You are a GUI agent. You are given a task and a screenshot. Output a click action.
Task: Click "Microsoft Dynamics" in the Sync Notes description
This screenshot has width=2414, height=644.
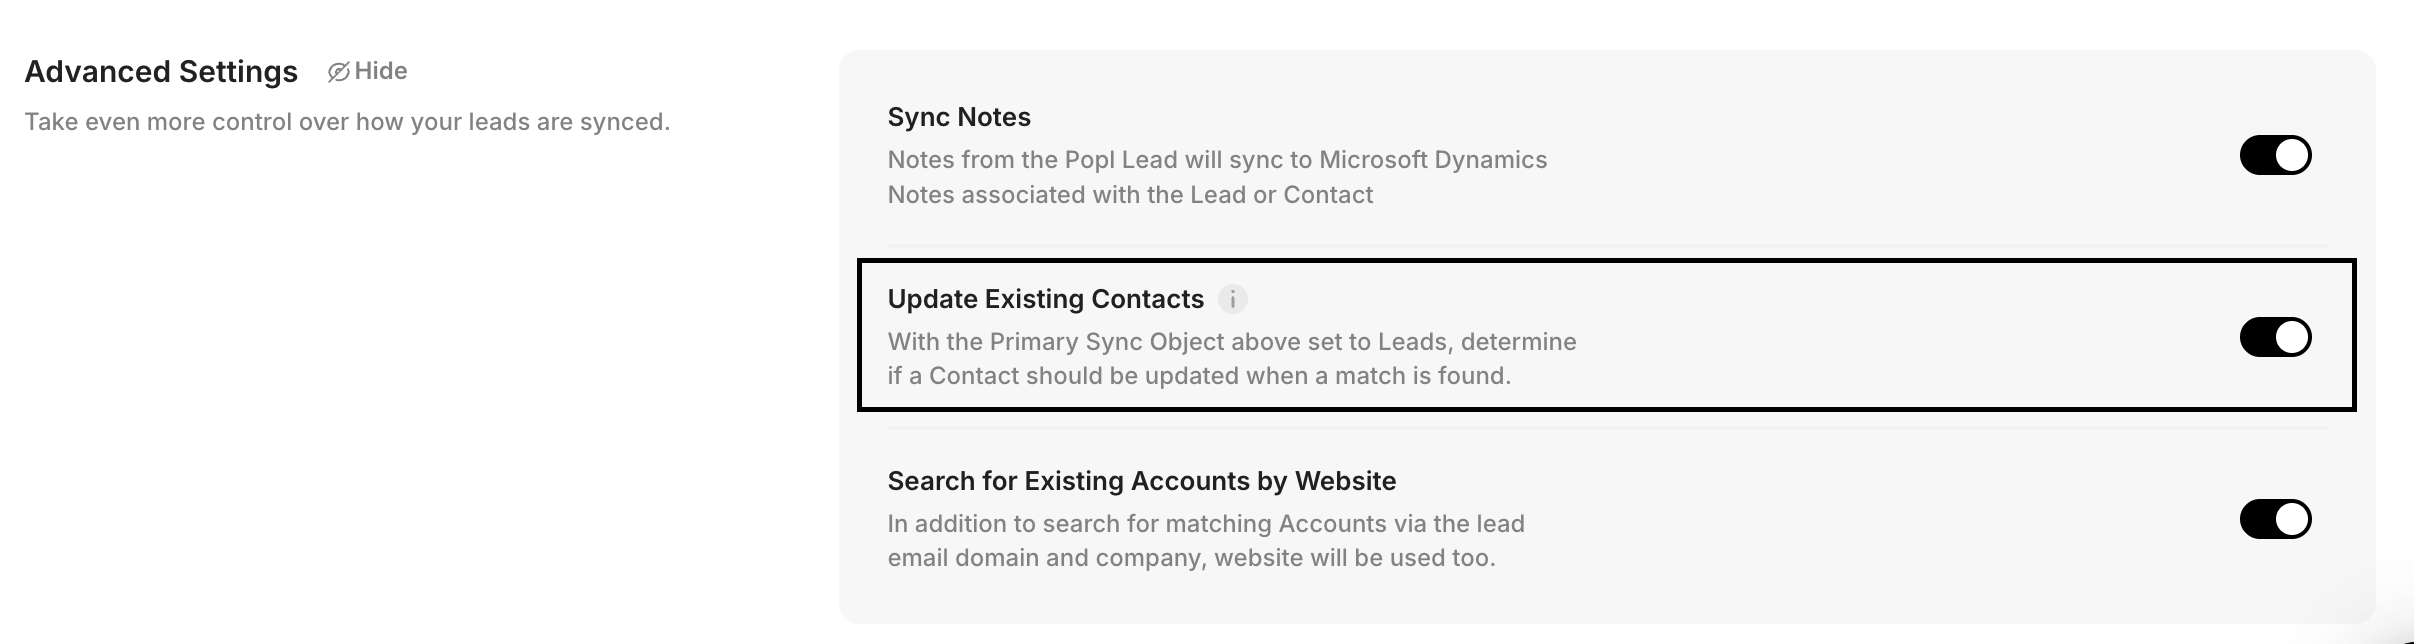pos(1432,160)
